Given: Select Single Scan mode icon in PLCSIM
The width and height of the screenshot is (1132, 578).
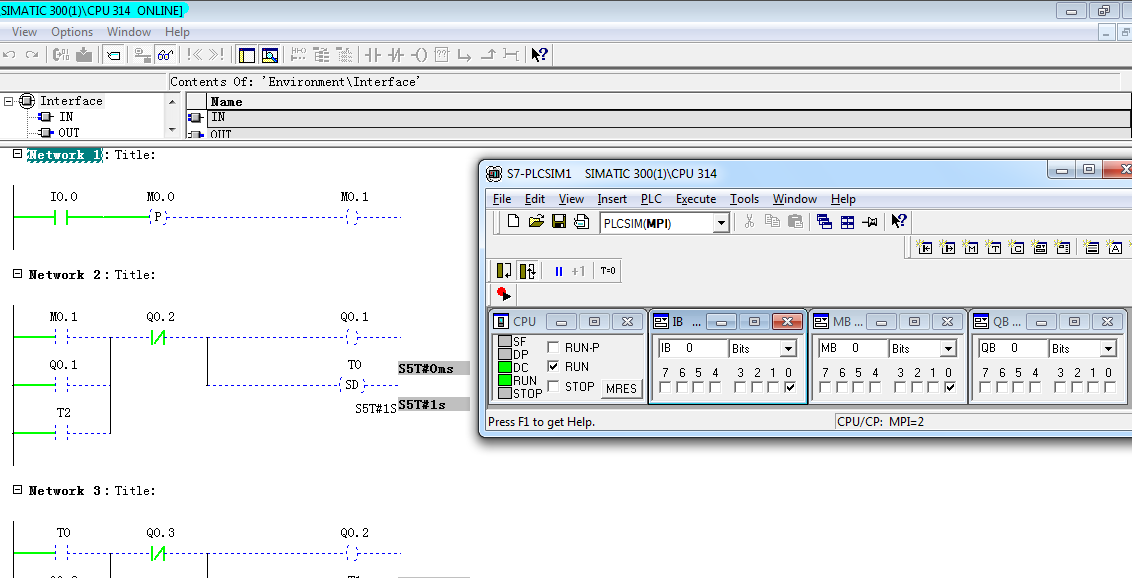Looking at the screenshot, I should 505,271.
